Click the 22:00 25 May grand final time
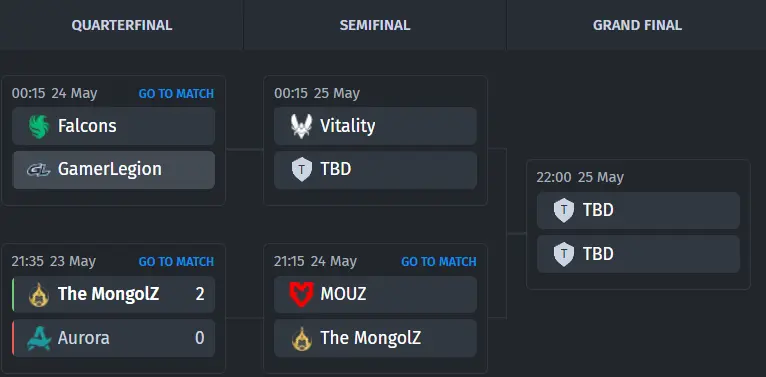 [x=580, y=177]
